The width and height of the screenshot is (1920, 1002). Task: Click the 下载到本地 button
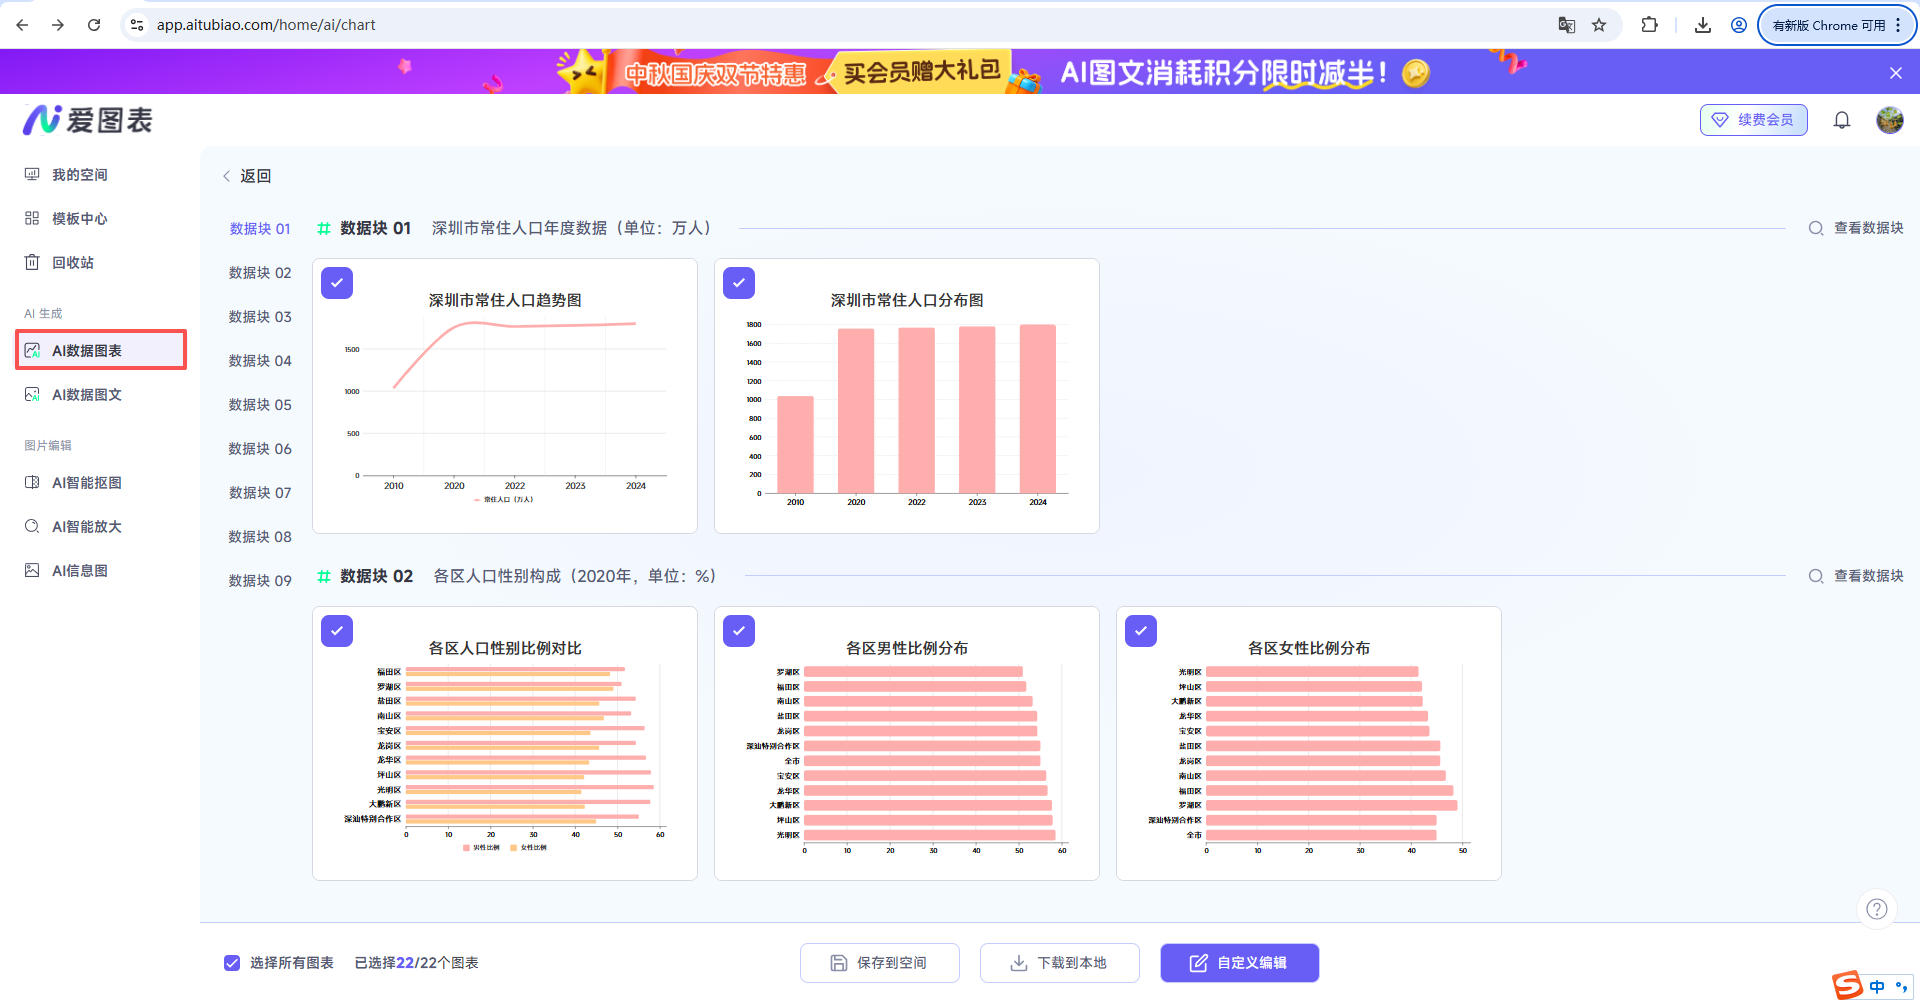1059,963
